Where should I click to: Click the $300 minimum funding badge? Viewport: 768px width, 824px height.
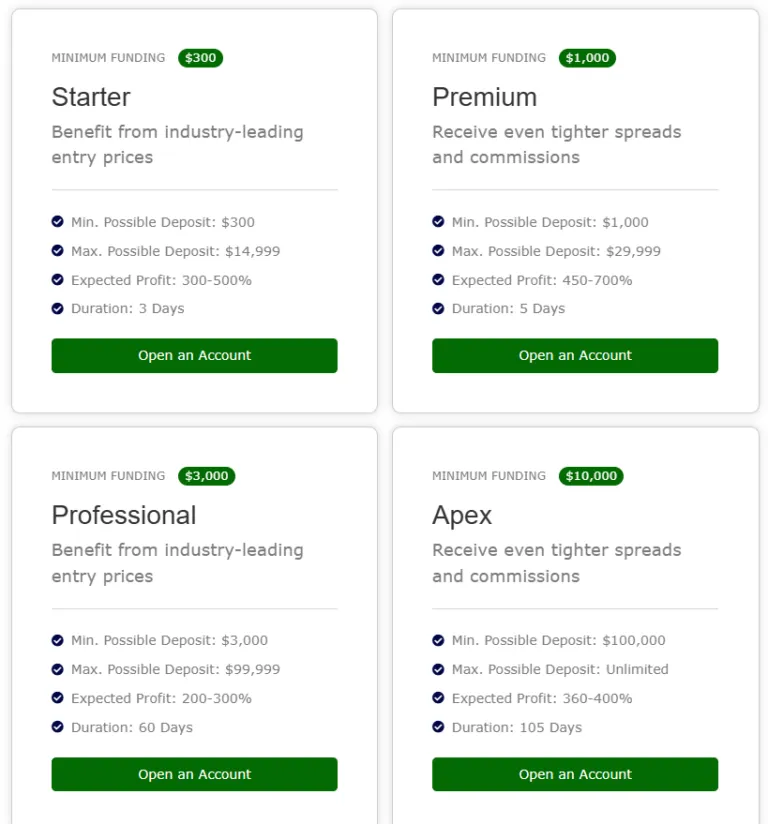[201, 58]
